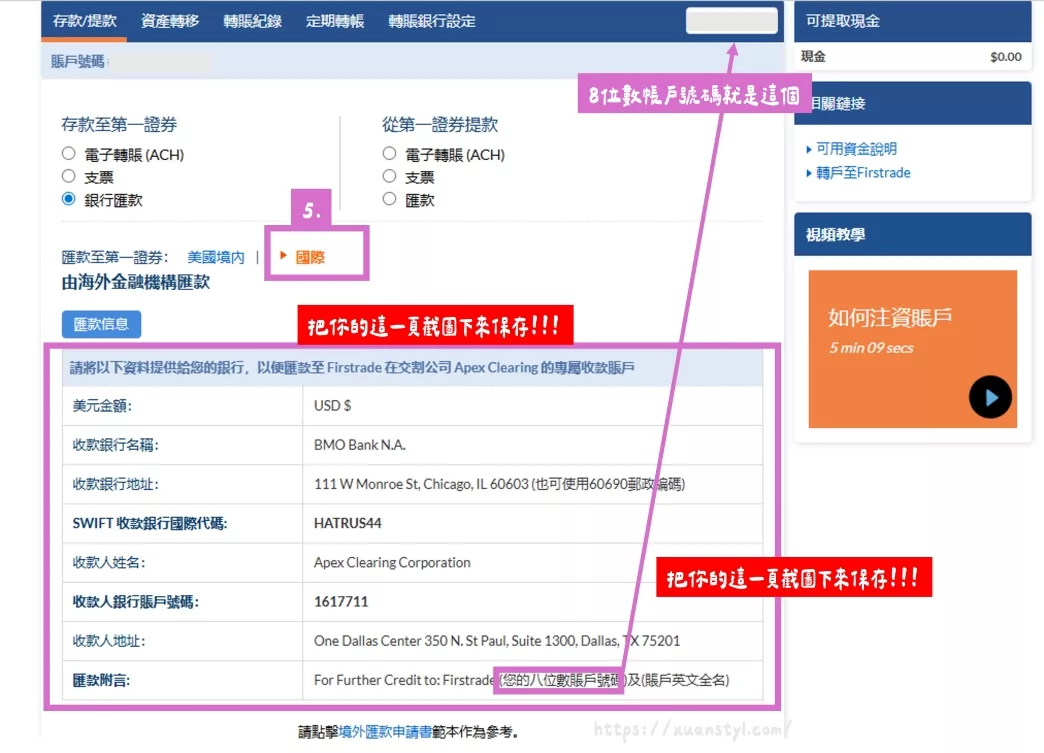Click the 匯款附言 row label

pyautogui.click(x=101, y=680)
